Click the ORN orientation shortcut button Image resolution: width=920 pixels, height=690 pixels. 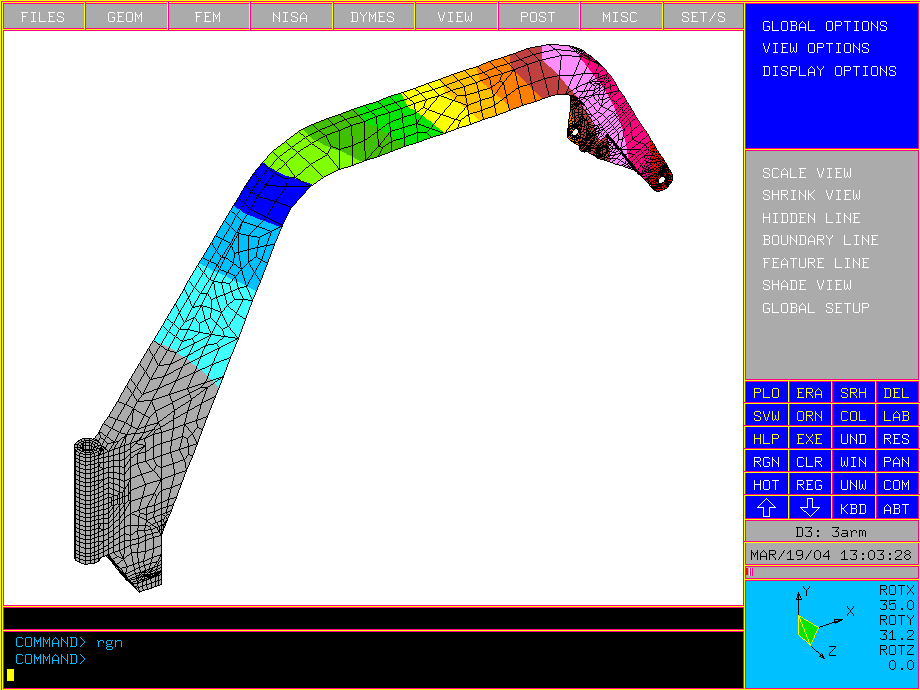pos(810,416)
